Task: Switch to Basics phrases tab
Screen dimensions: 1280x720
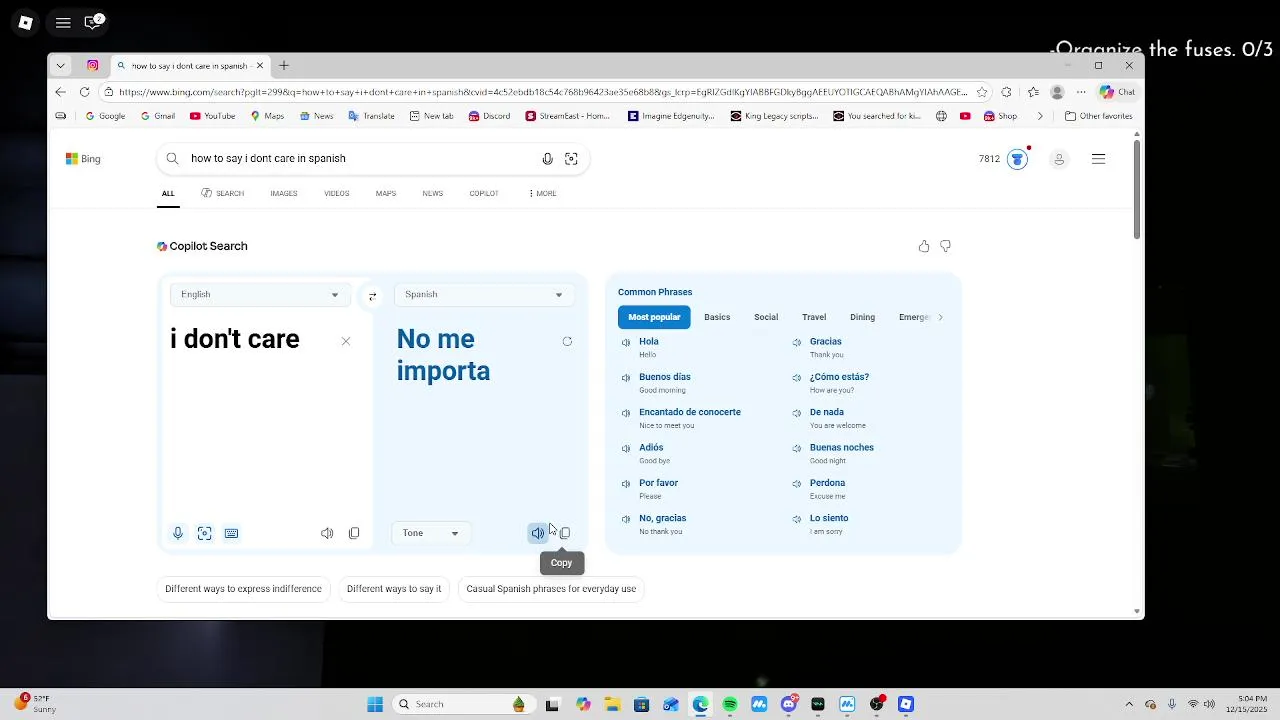Action: (717, 317)
